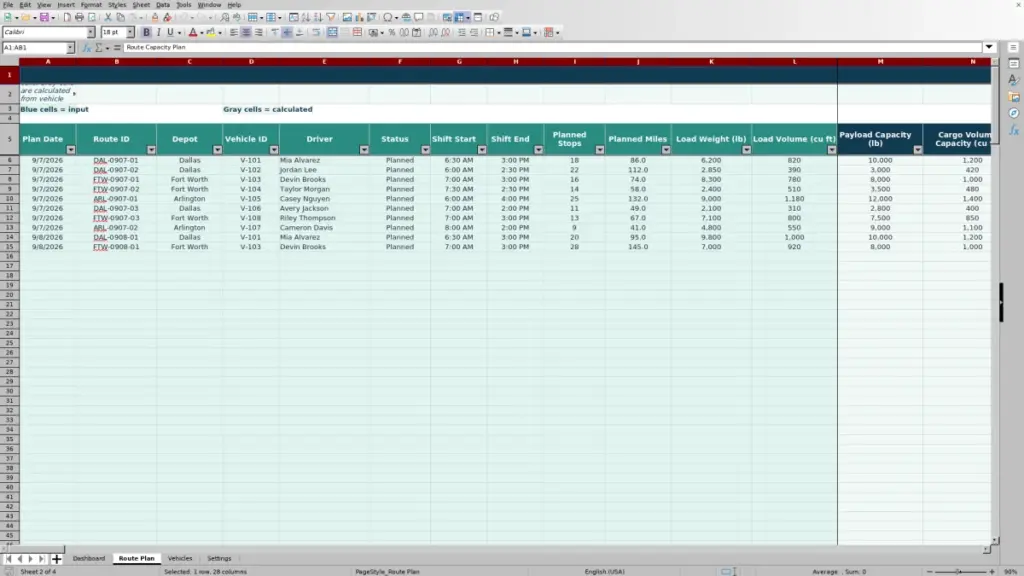
Task: Click the Formula equals sign icon
Action: (117, 48)
